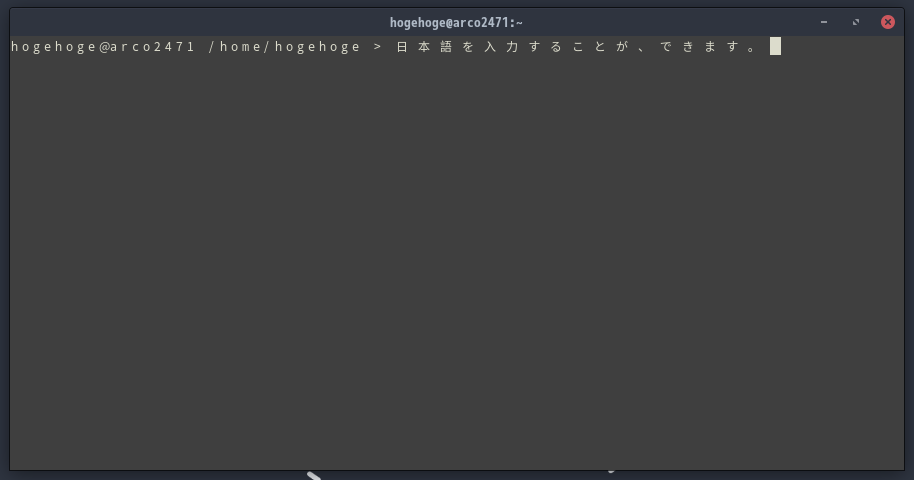The width and height of the screenshot is (914, 480).
Task: Click the path /home/hogehoge in prompt
Action: coord(284,47)
